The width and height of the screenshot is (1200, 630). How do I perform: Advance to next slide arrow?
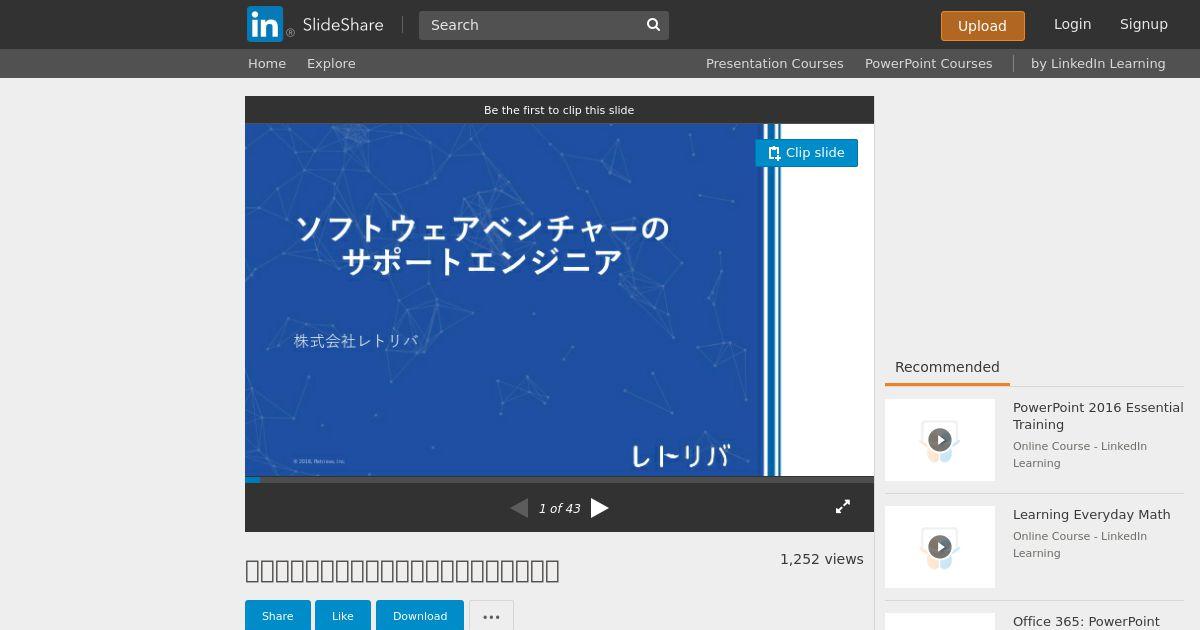(600, 508)
